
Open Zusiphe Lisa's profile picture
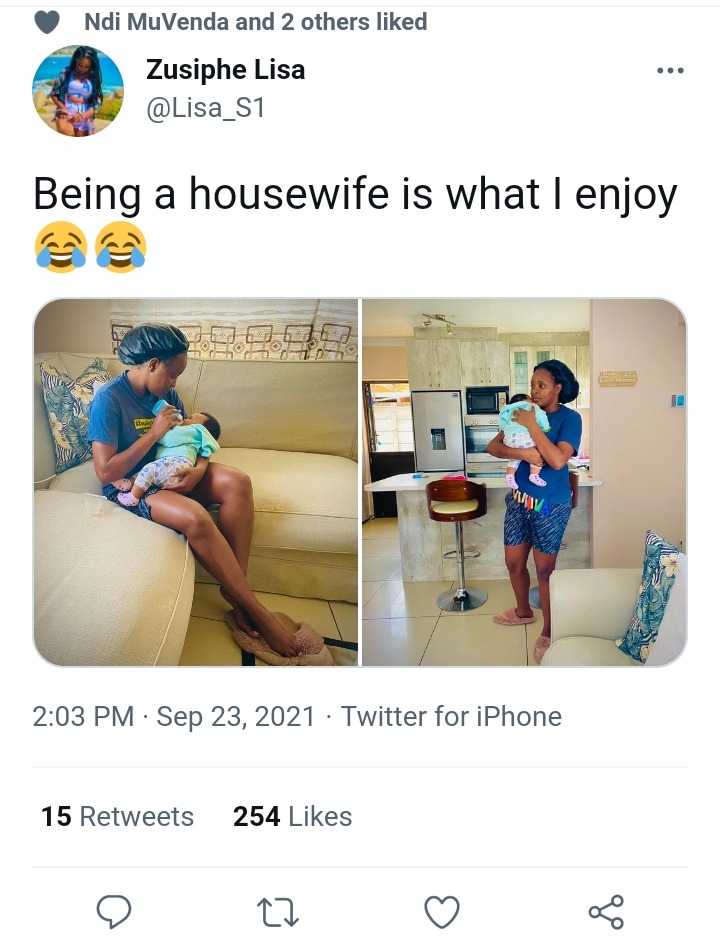click(x=78, y=90)
